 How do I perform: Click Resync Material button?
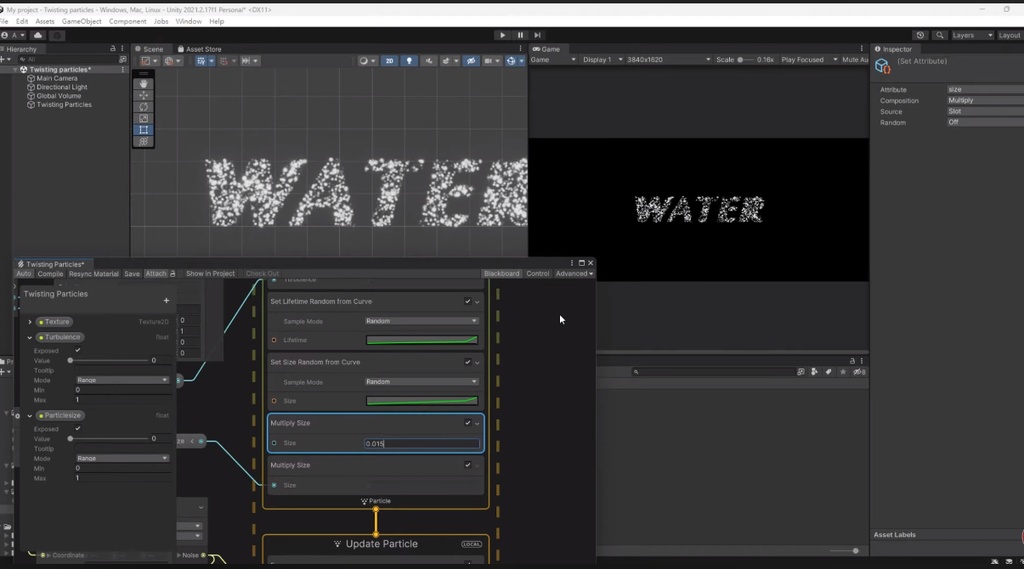93,274
